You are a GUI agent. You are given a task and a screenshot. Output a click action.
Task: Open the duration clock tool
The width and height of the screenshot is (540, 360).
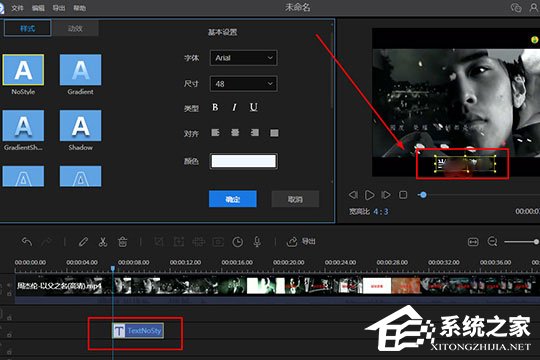point(238,242)
